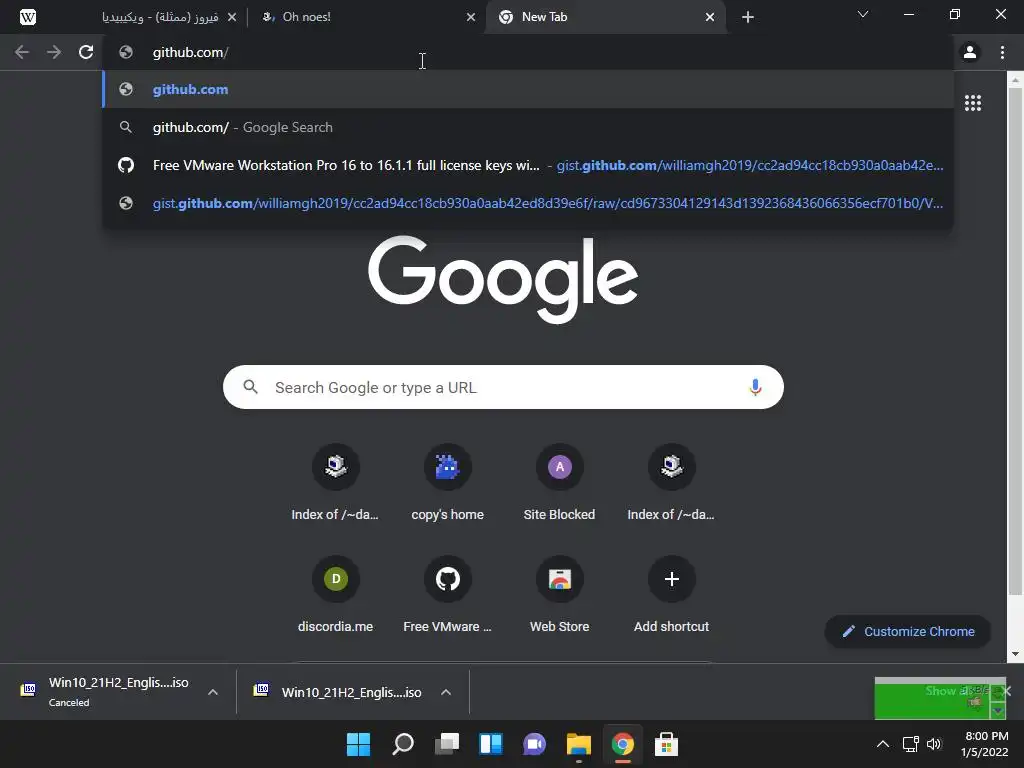Close the Arabic Wikipedia tab
Screen dimensions: 1024x768
(x=232, y=17)
